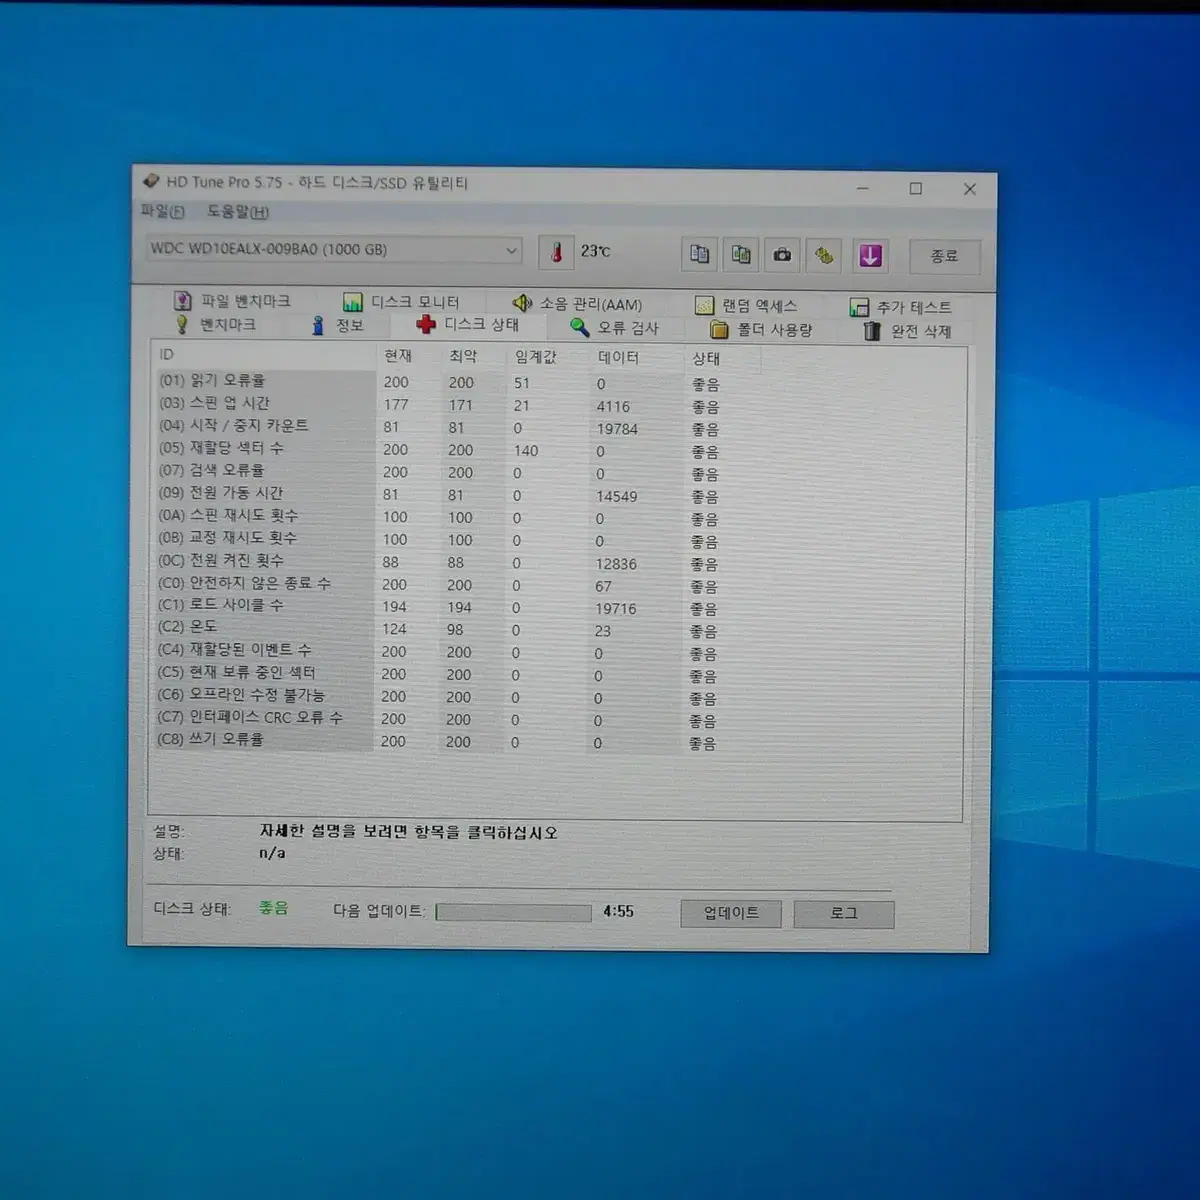Click the purple down-arrow minimize-to-tray icon
The image size is (1200, 1200).
point(870,256)
